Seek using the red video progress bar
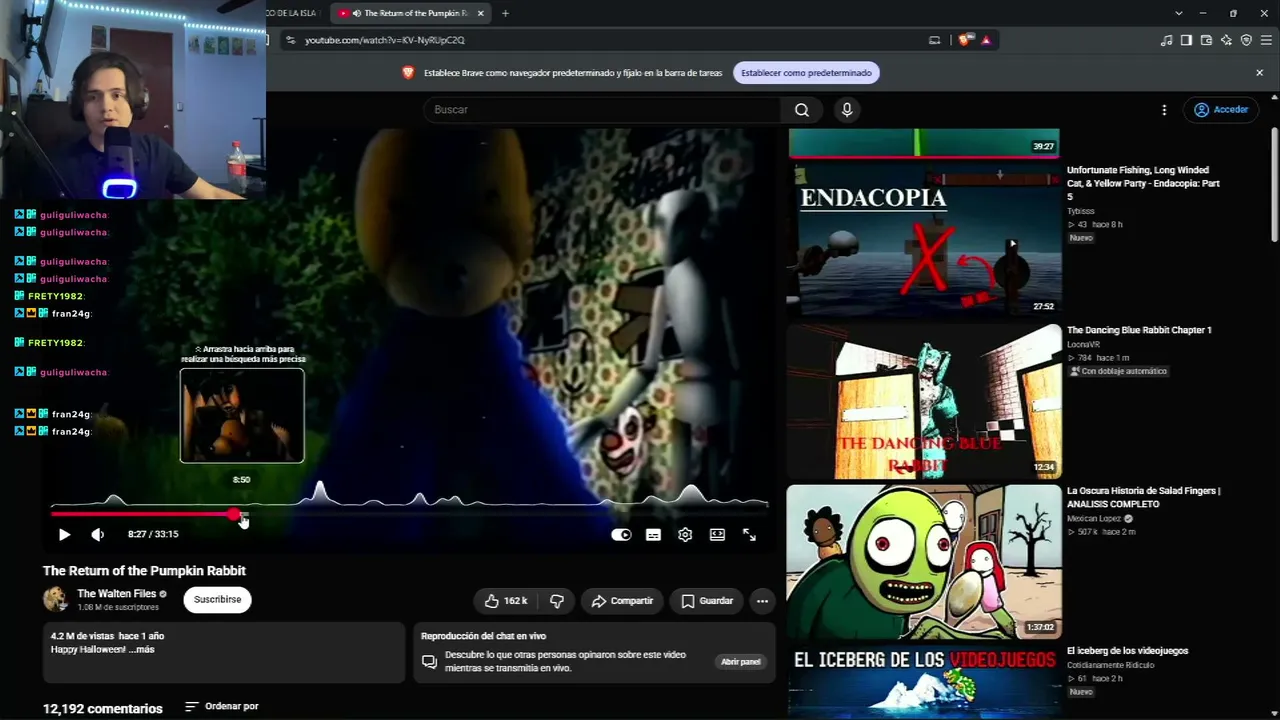The height and width of the screenshot is (720, 1280). (x=410, y=514)
